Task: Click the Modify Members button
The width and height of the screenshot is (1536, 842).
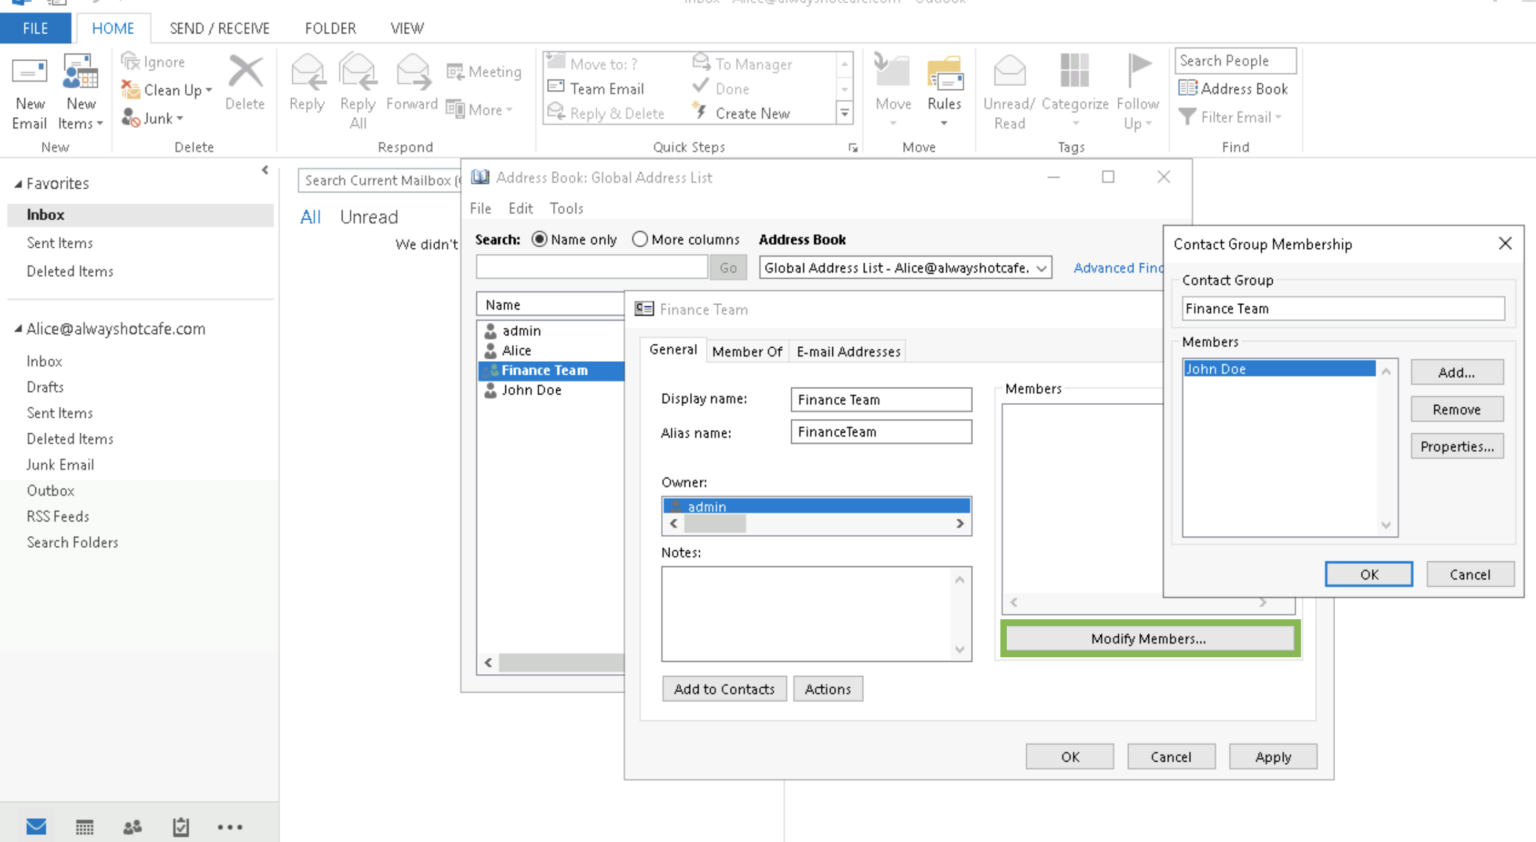Action: pyautogui.click(x=1148, y=638)
